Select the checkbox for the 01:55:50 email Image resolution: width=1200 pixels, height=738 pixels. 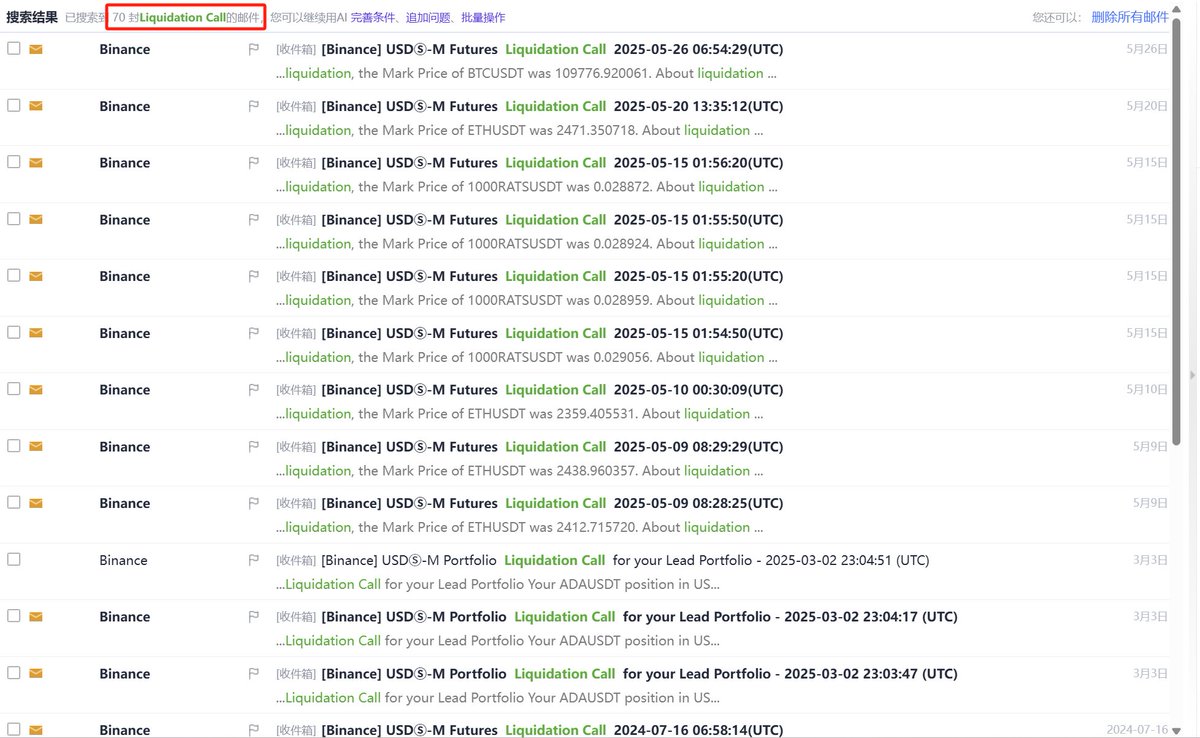click(14, 218)
